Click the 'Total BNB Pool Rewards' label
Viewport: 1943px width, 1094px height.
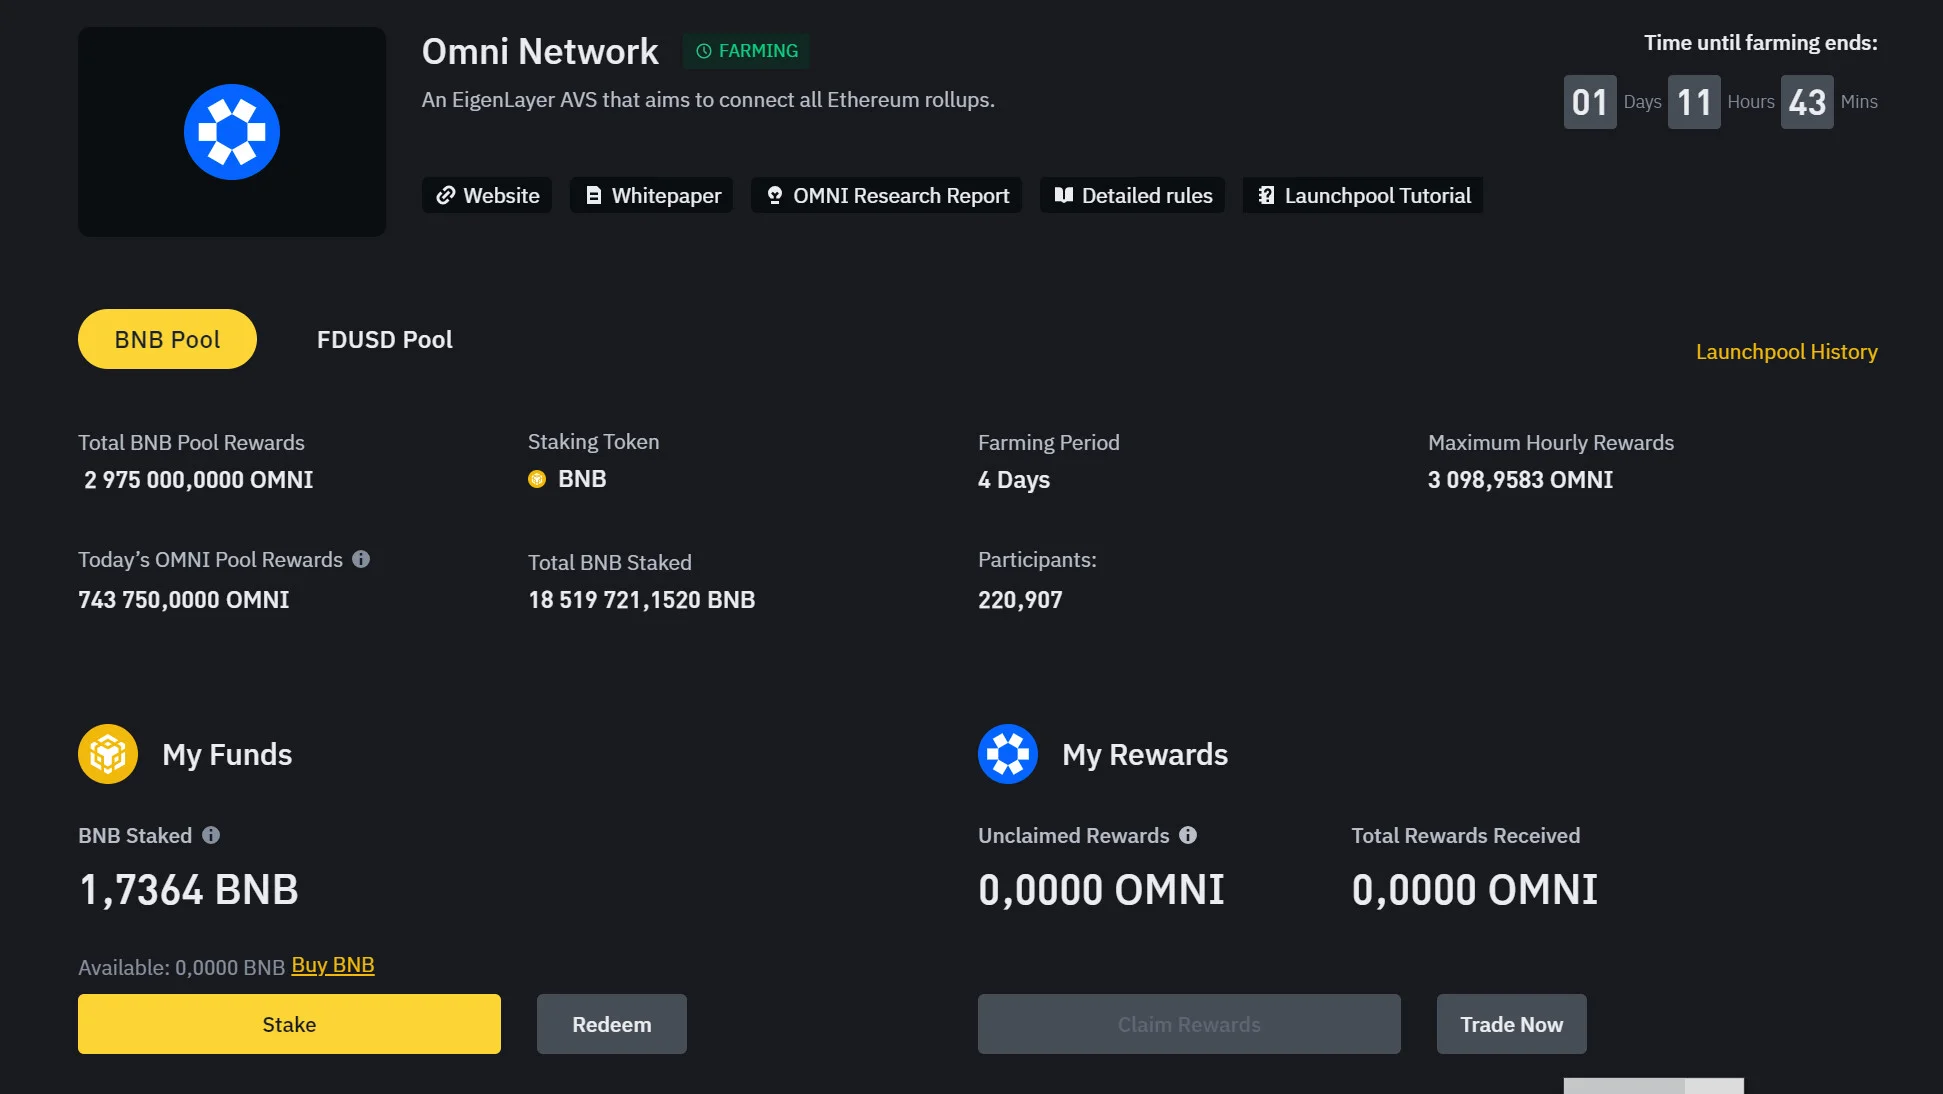coord(191,443)
